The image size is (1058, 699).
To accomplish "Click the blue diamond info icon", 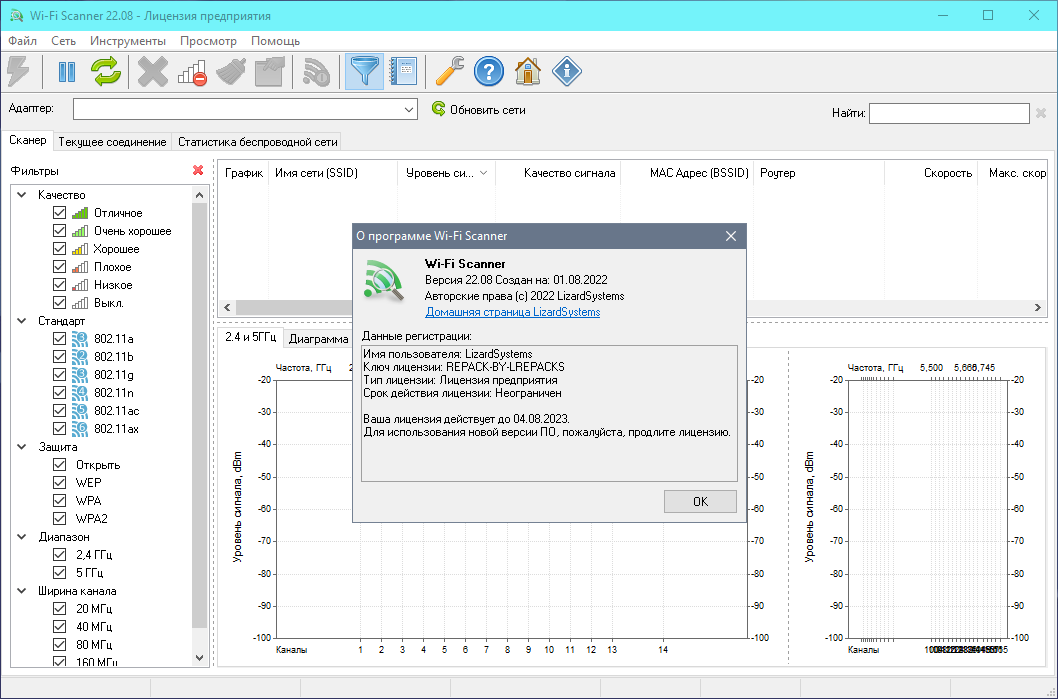I will pos(567,71).
